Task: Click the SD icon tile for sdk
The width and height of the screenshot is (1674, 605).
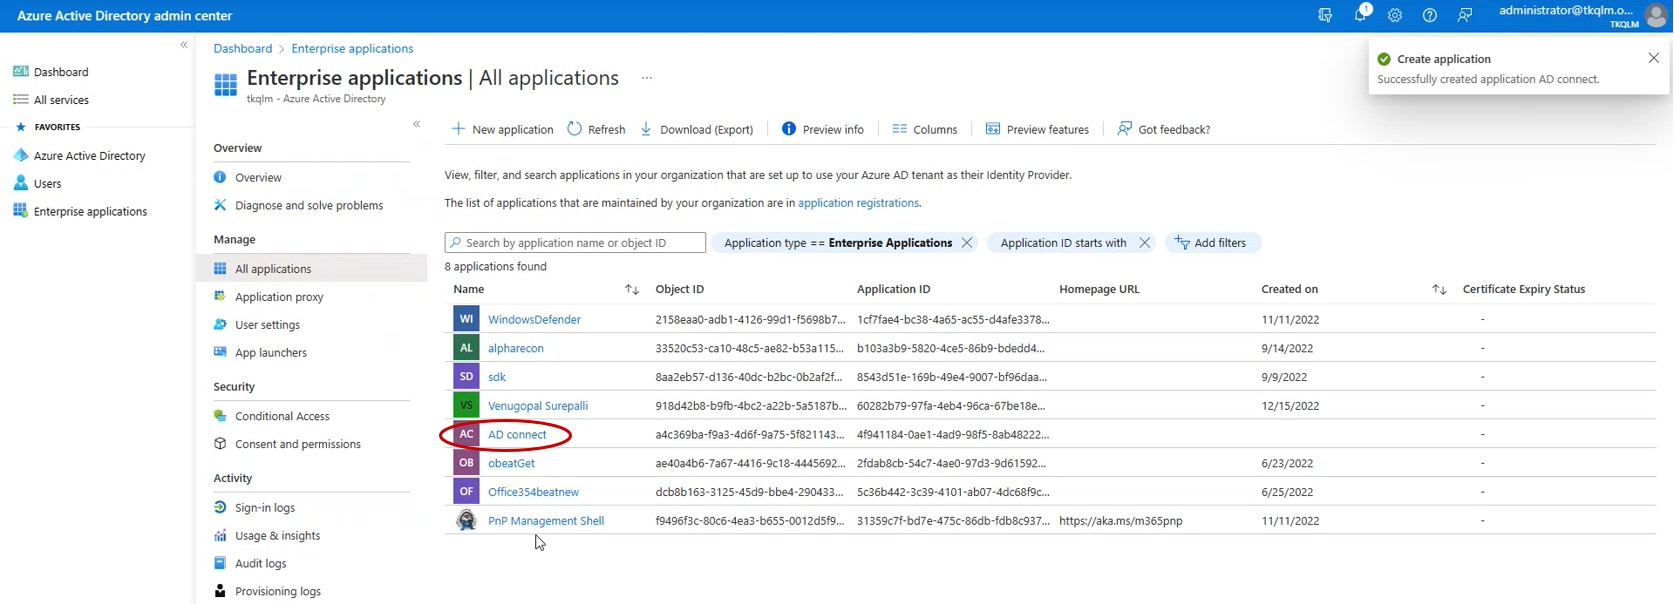Action: tap(466, 377)
